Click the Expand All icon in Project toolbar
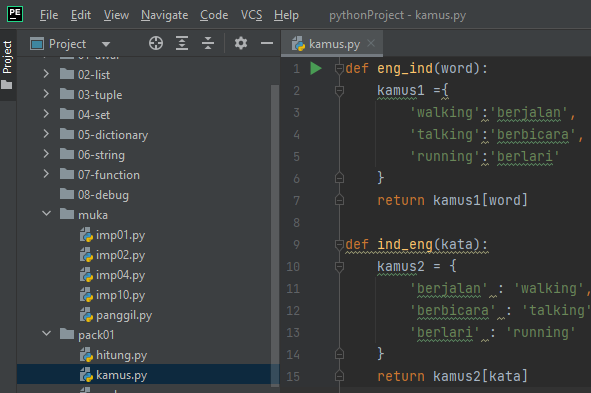The image size is (591, 393). [x=182, y=43]
